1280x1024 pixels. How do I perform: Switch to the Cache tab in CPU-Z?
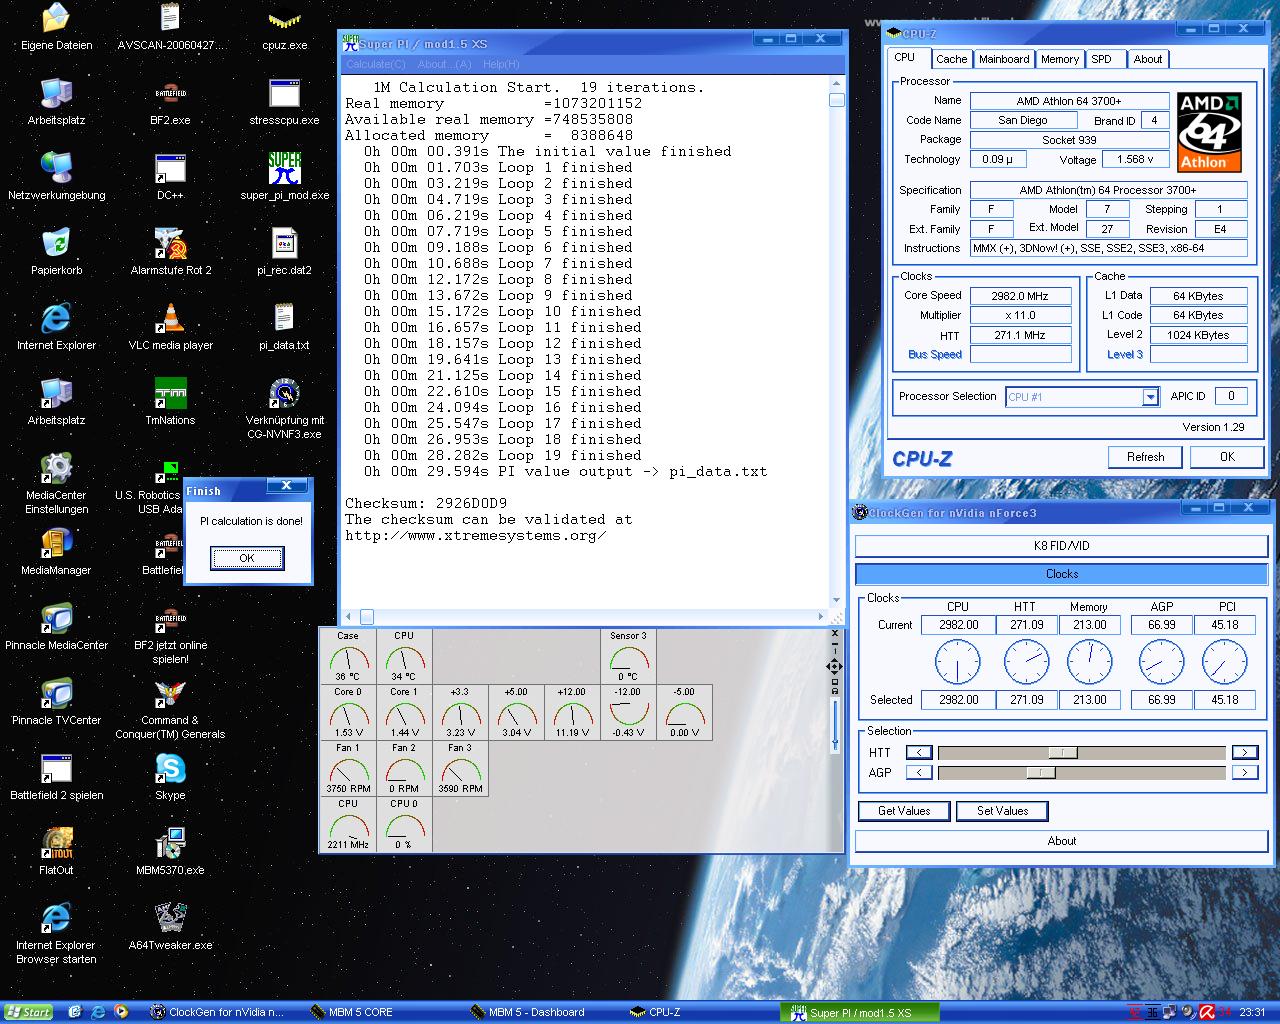click(x=951, y=59)
